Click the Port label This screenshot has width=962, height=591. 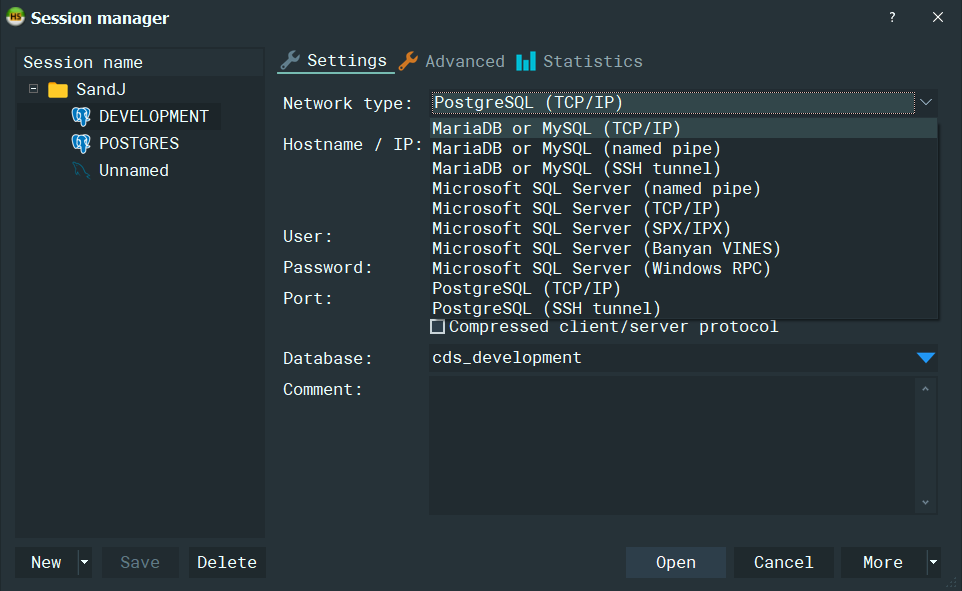point(307,298)
